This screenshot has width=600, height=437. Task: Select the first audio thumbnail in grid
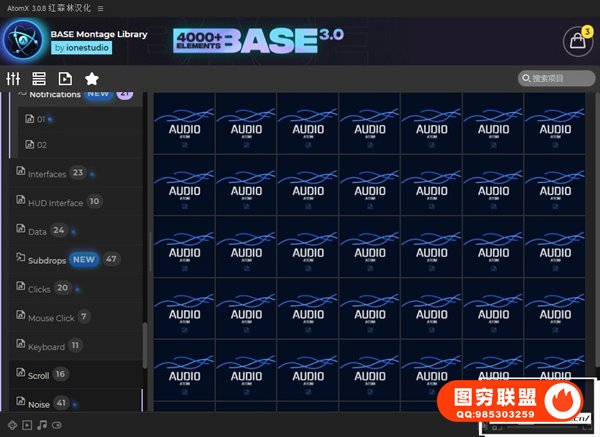click(x=184, y=125)
